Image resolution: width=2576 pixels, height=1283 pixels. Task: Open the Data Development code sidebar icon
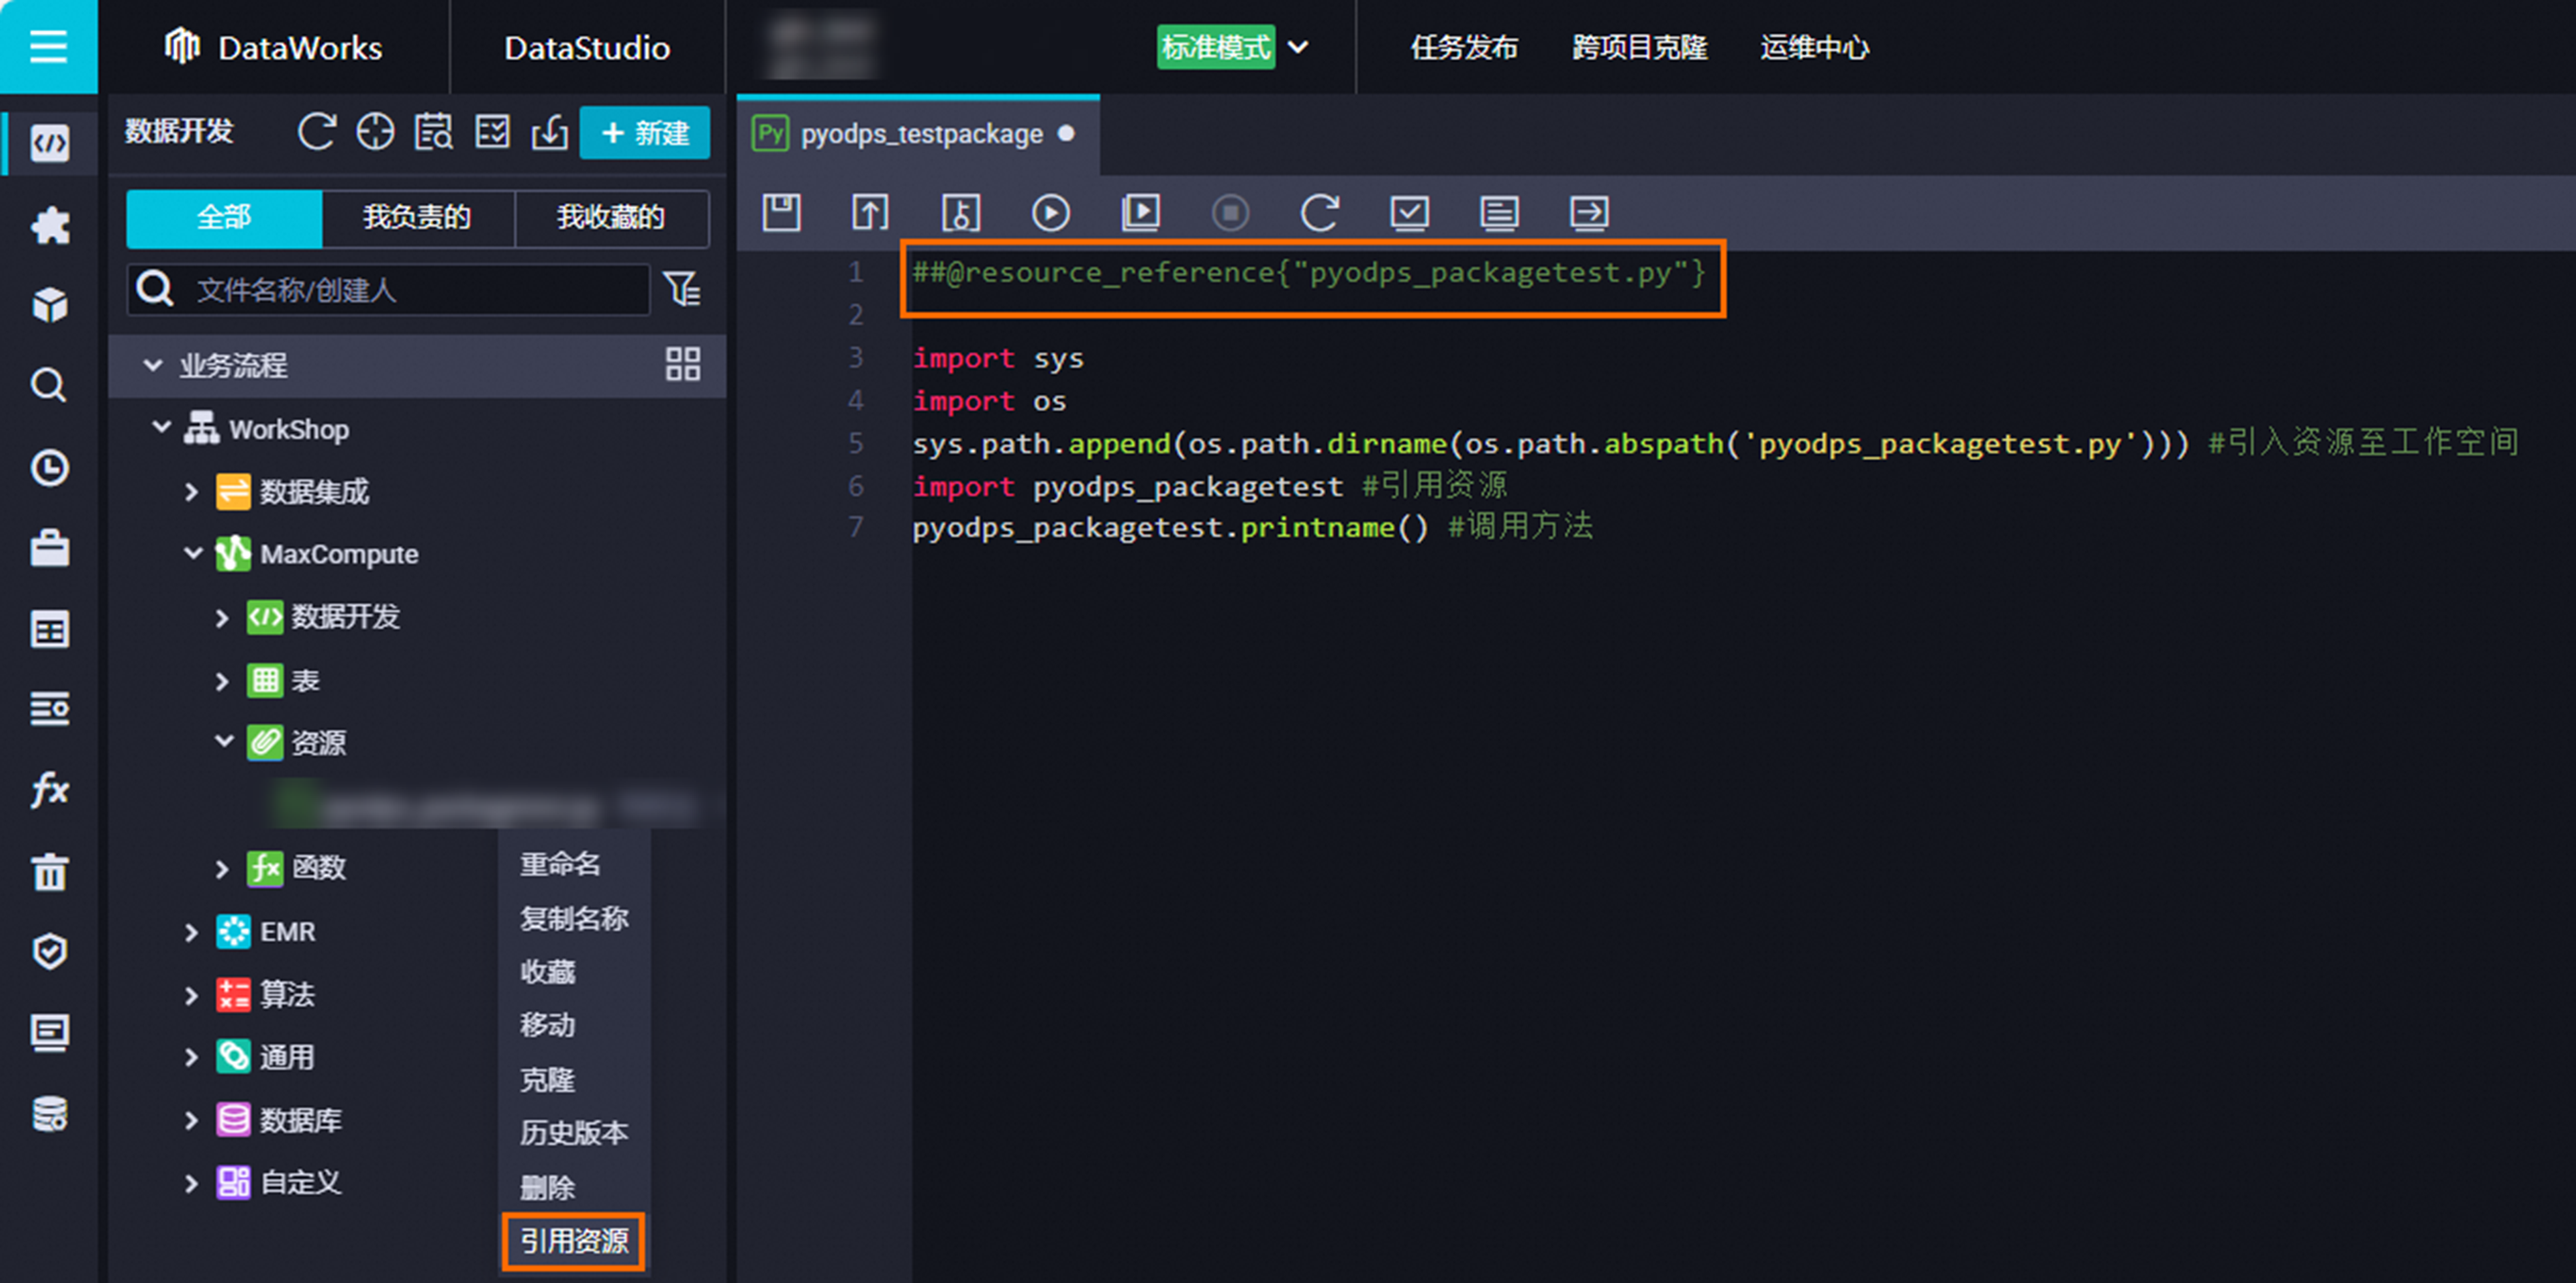click(49, 143)
